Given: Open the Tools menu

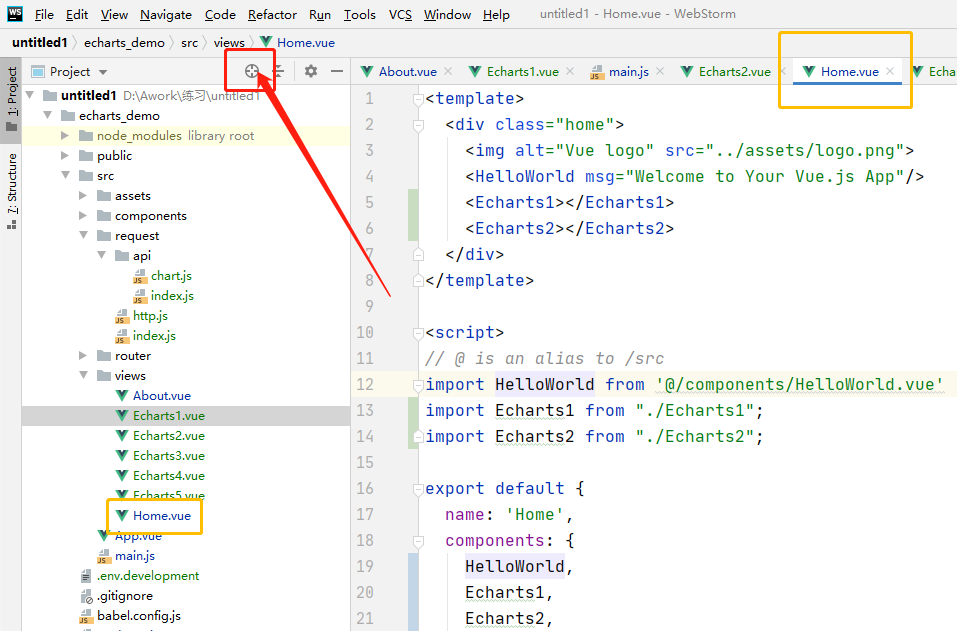Looking at the screenshot, I should [359, 15].
